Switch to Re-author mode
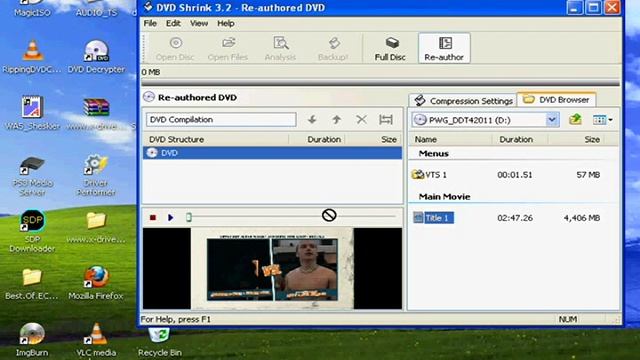Viewport: 640px width, 360px height. pyautogui.click(x=444, y=48)
